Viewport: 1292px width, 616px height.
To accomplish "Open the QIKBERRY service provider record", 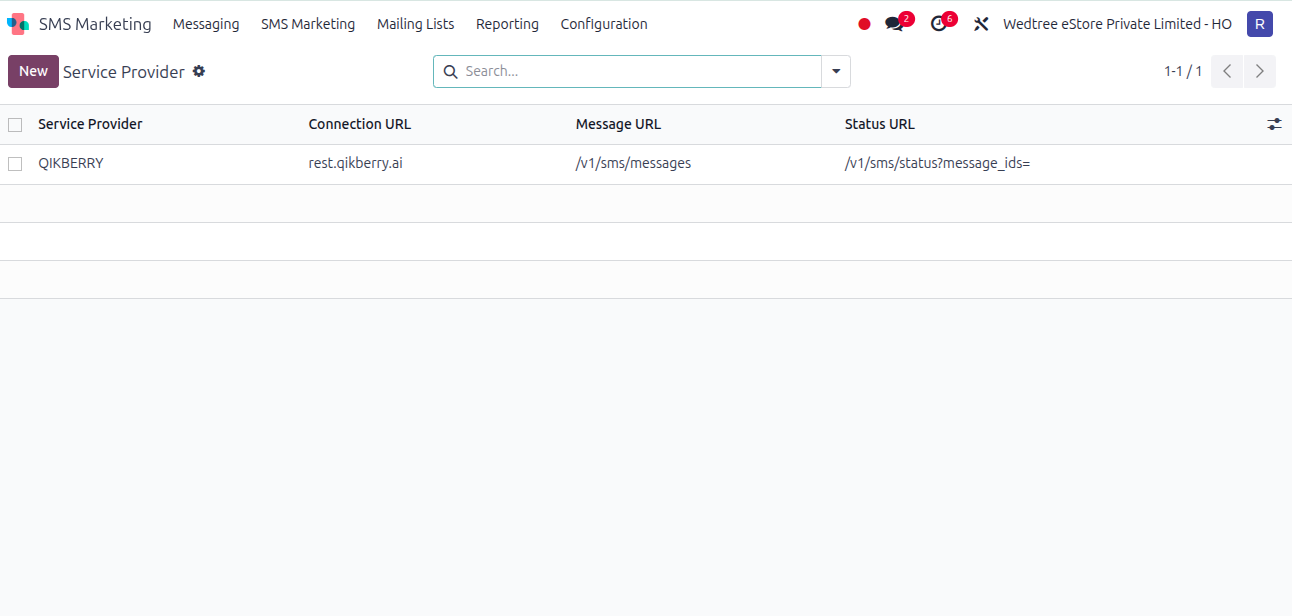I will coord(71,163).
